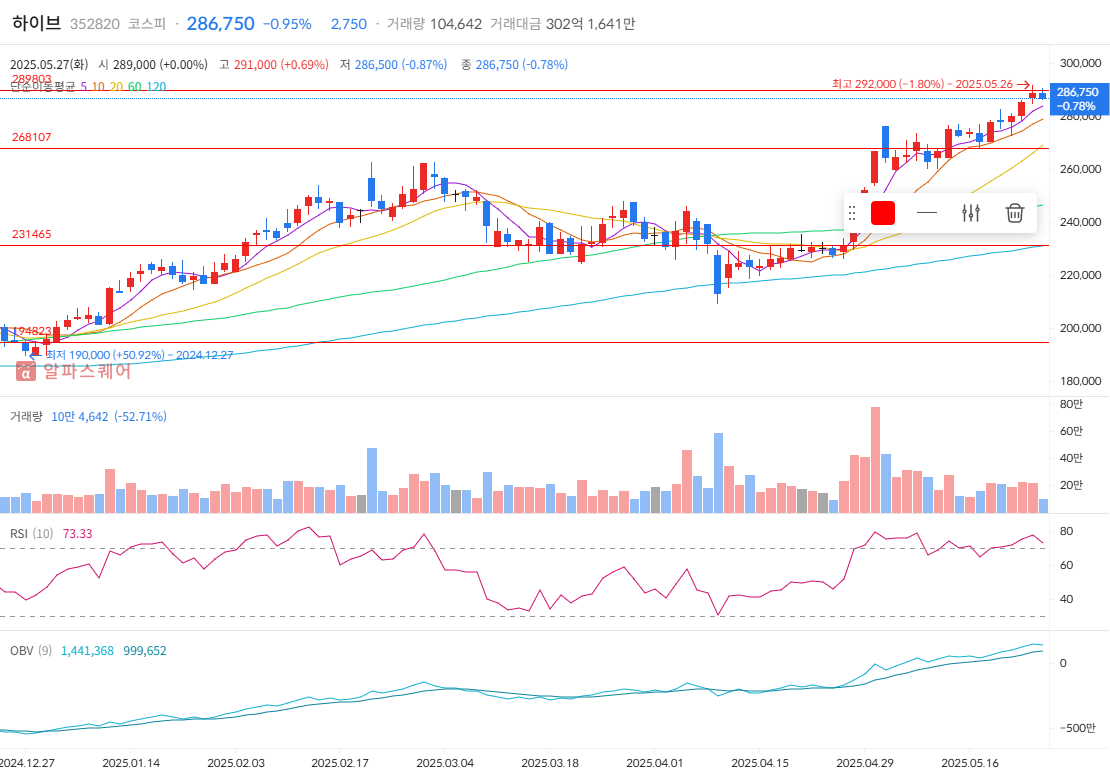This screenshot has width=1110, height=778.
Task: Click the 260,000 price axis label
Action: pyautogui.click(x=1080, y=169)
